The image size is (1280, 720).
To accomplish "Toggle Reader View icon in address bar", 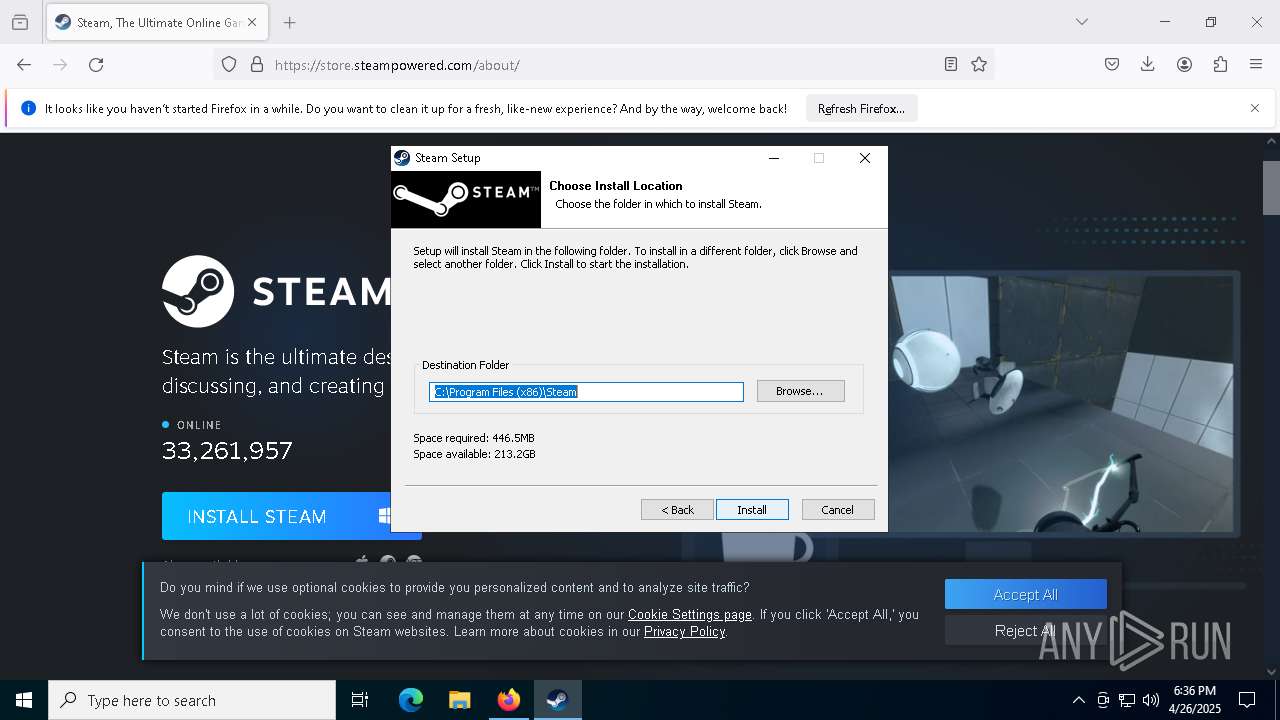I will [951, 64].
